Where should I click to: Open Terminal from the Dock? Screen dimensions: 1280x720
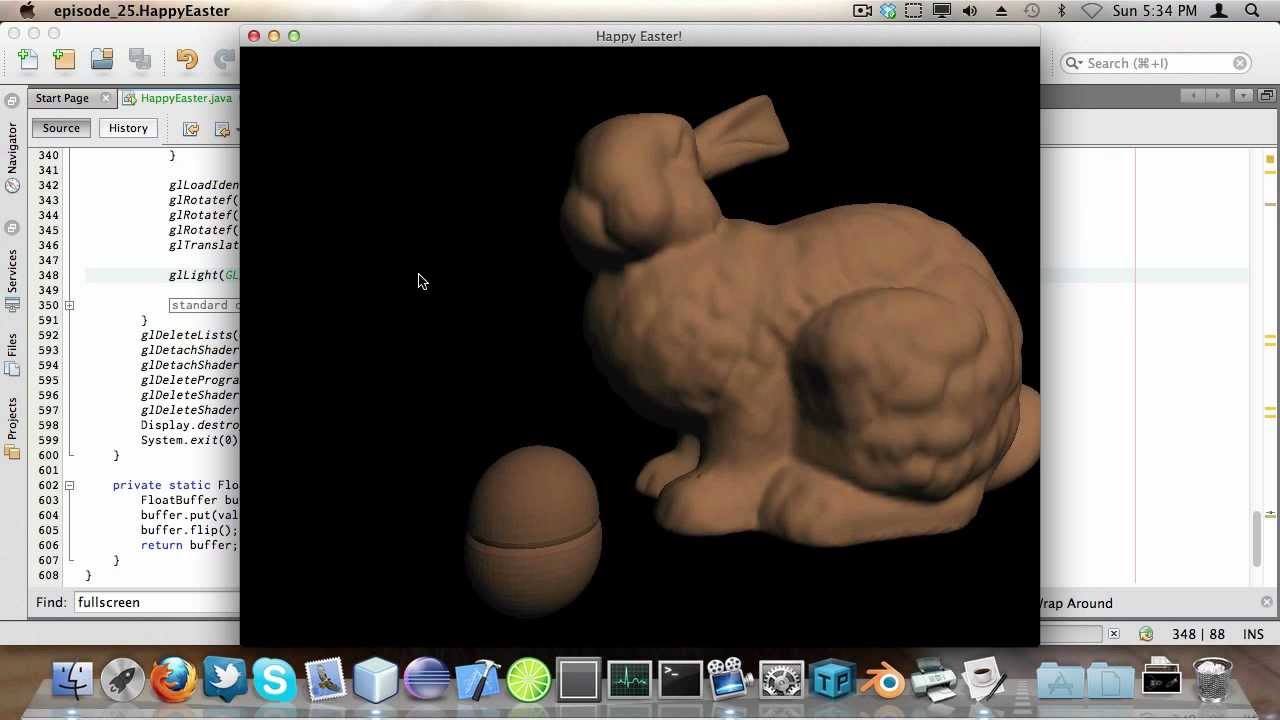tap(680, 680)
